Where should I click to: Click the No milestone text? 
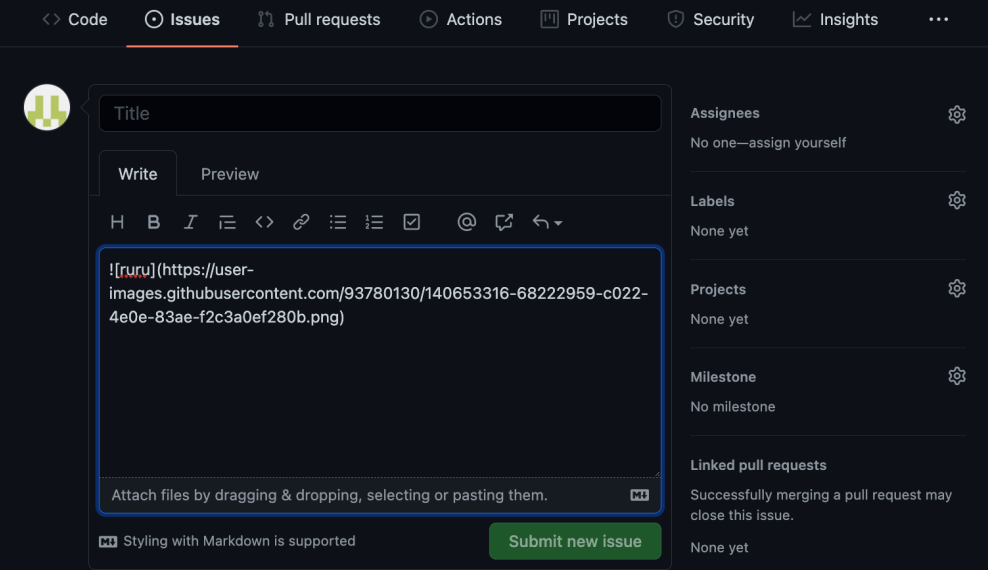point(732,407)
